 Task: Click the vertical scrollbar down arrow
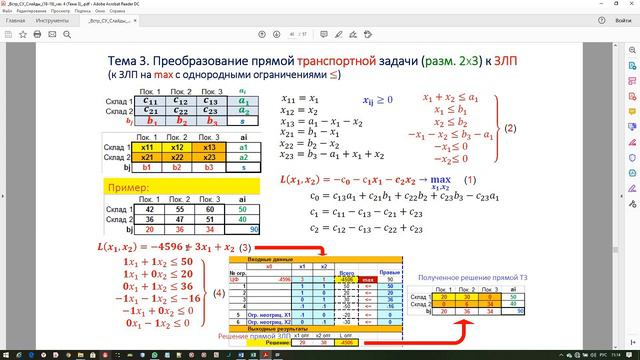click(x=616, y=347)
